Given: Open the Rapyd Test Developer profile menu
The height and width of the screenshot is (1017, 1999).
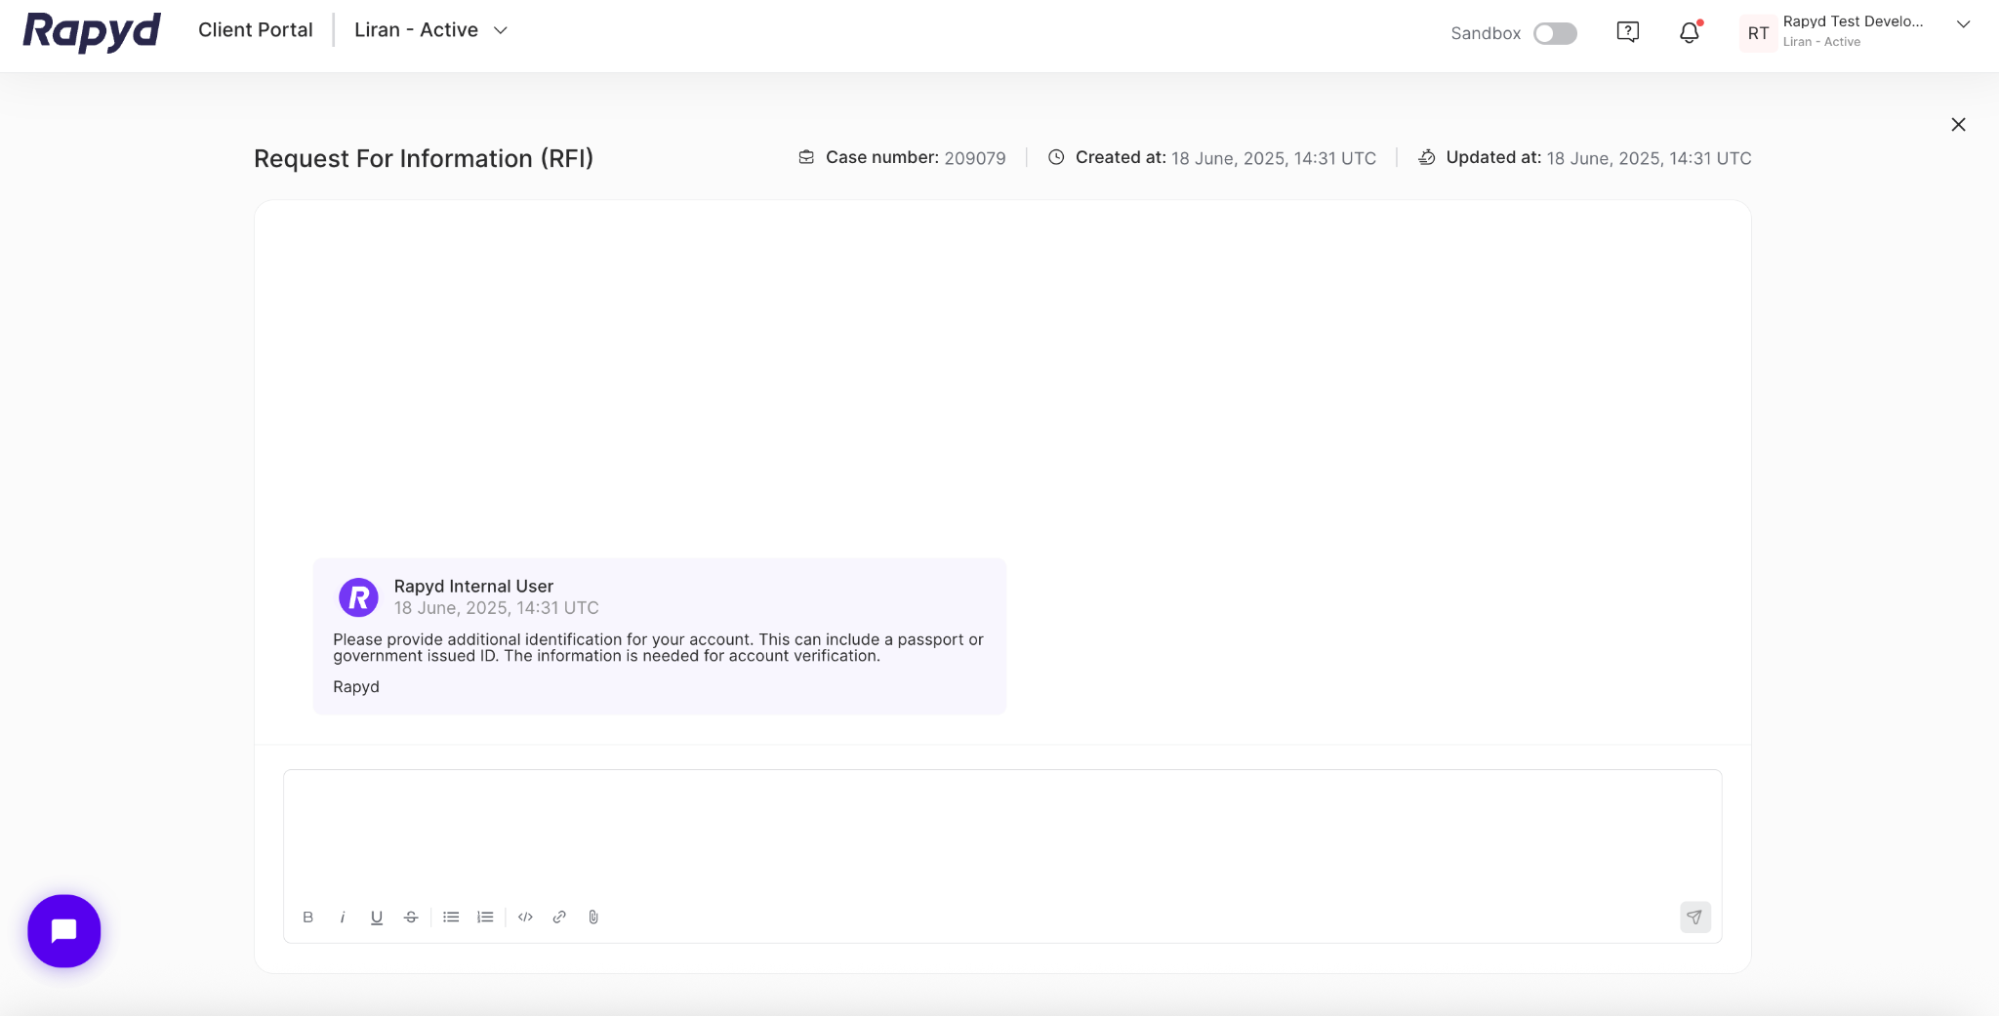Looking at the screenshot, I should [1856, 30].
